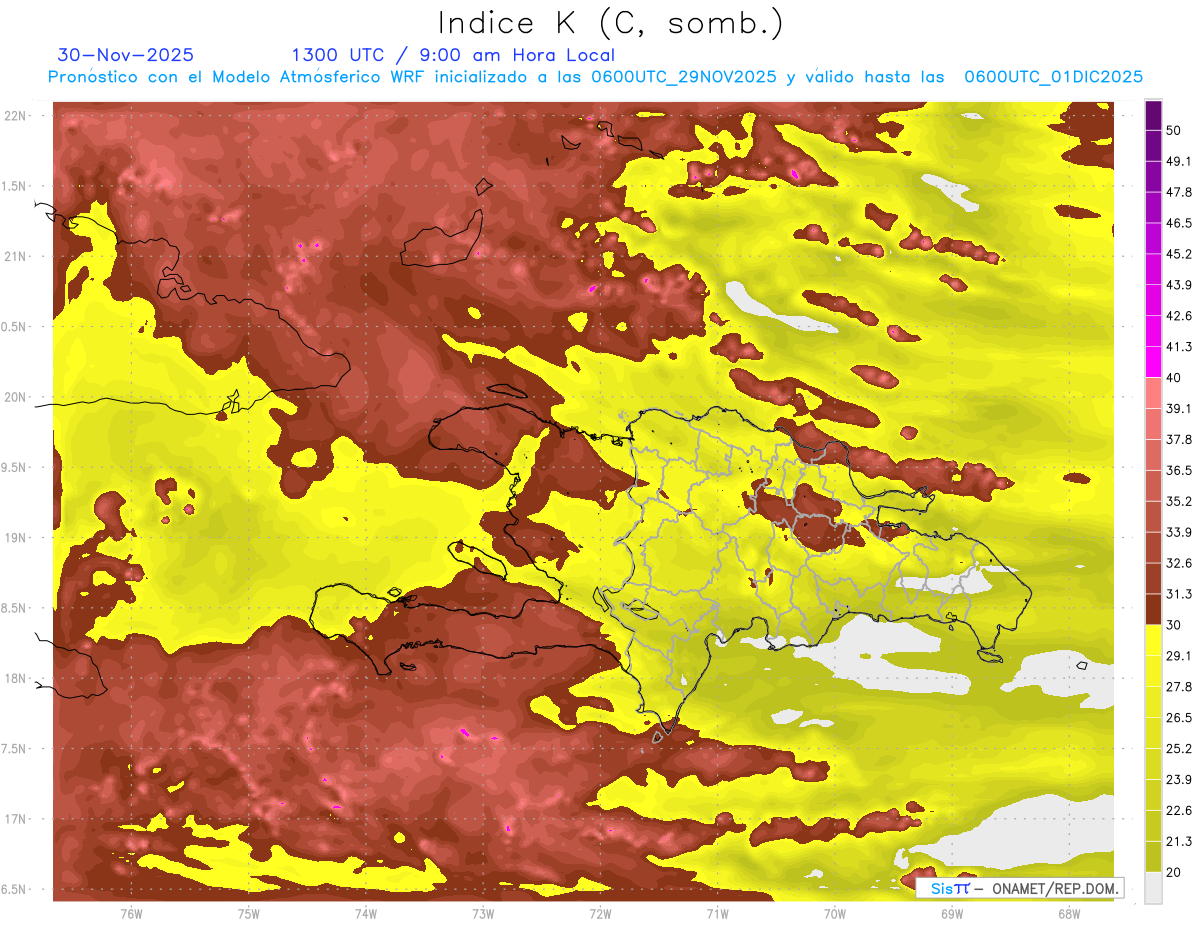Screen dimensions: 1200x927
Task: Click the colorbar value "42.6"
Action: (1178, 316)
